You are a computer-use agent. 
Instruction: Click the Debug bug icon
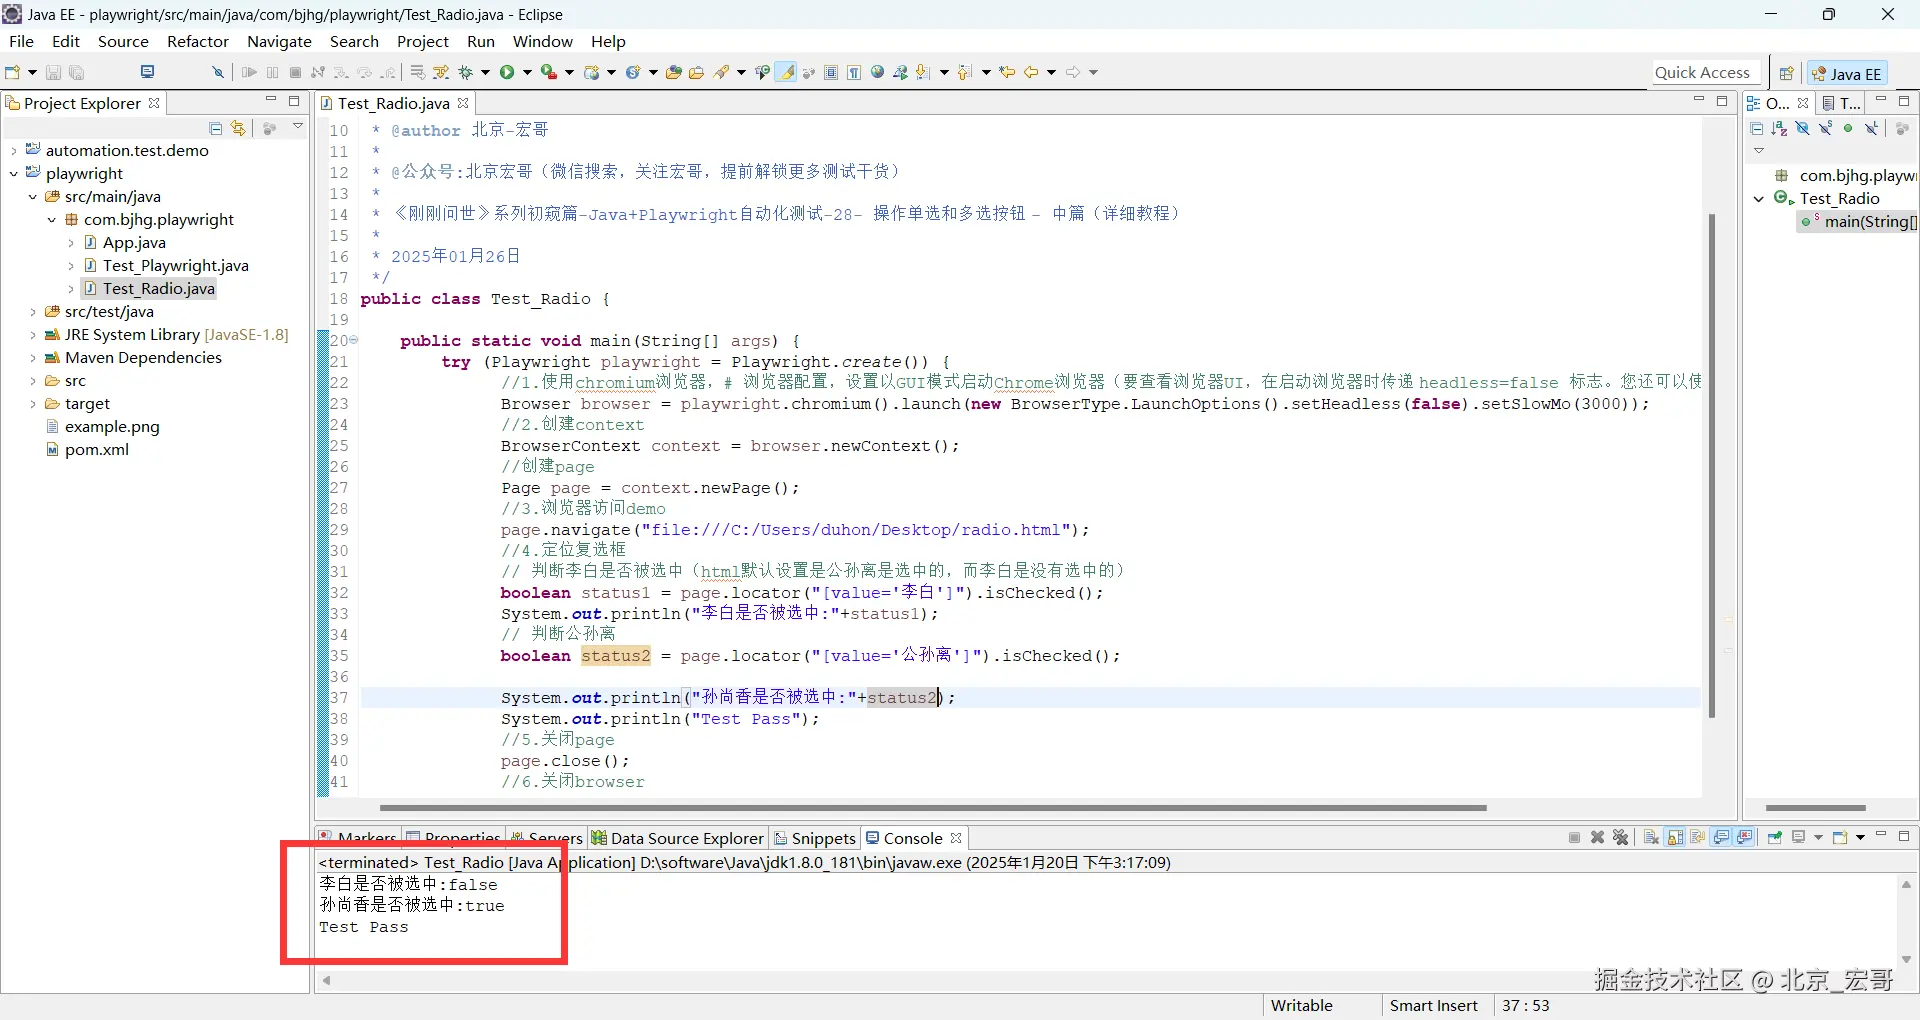465,72
